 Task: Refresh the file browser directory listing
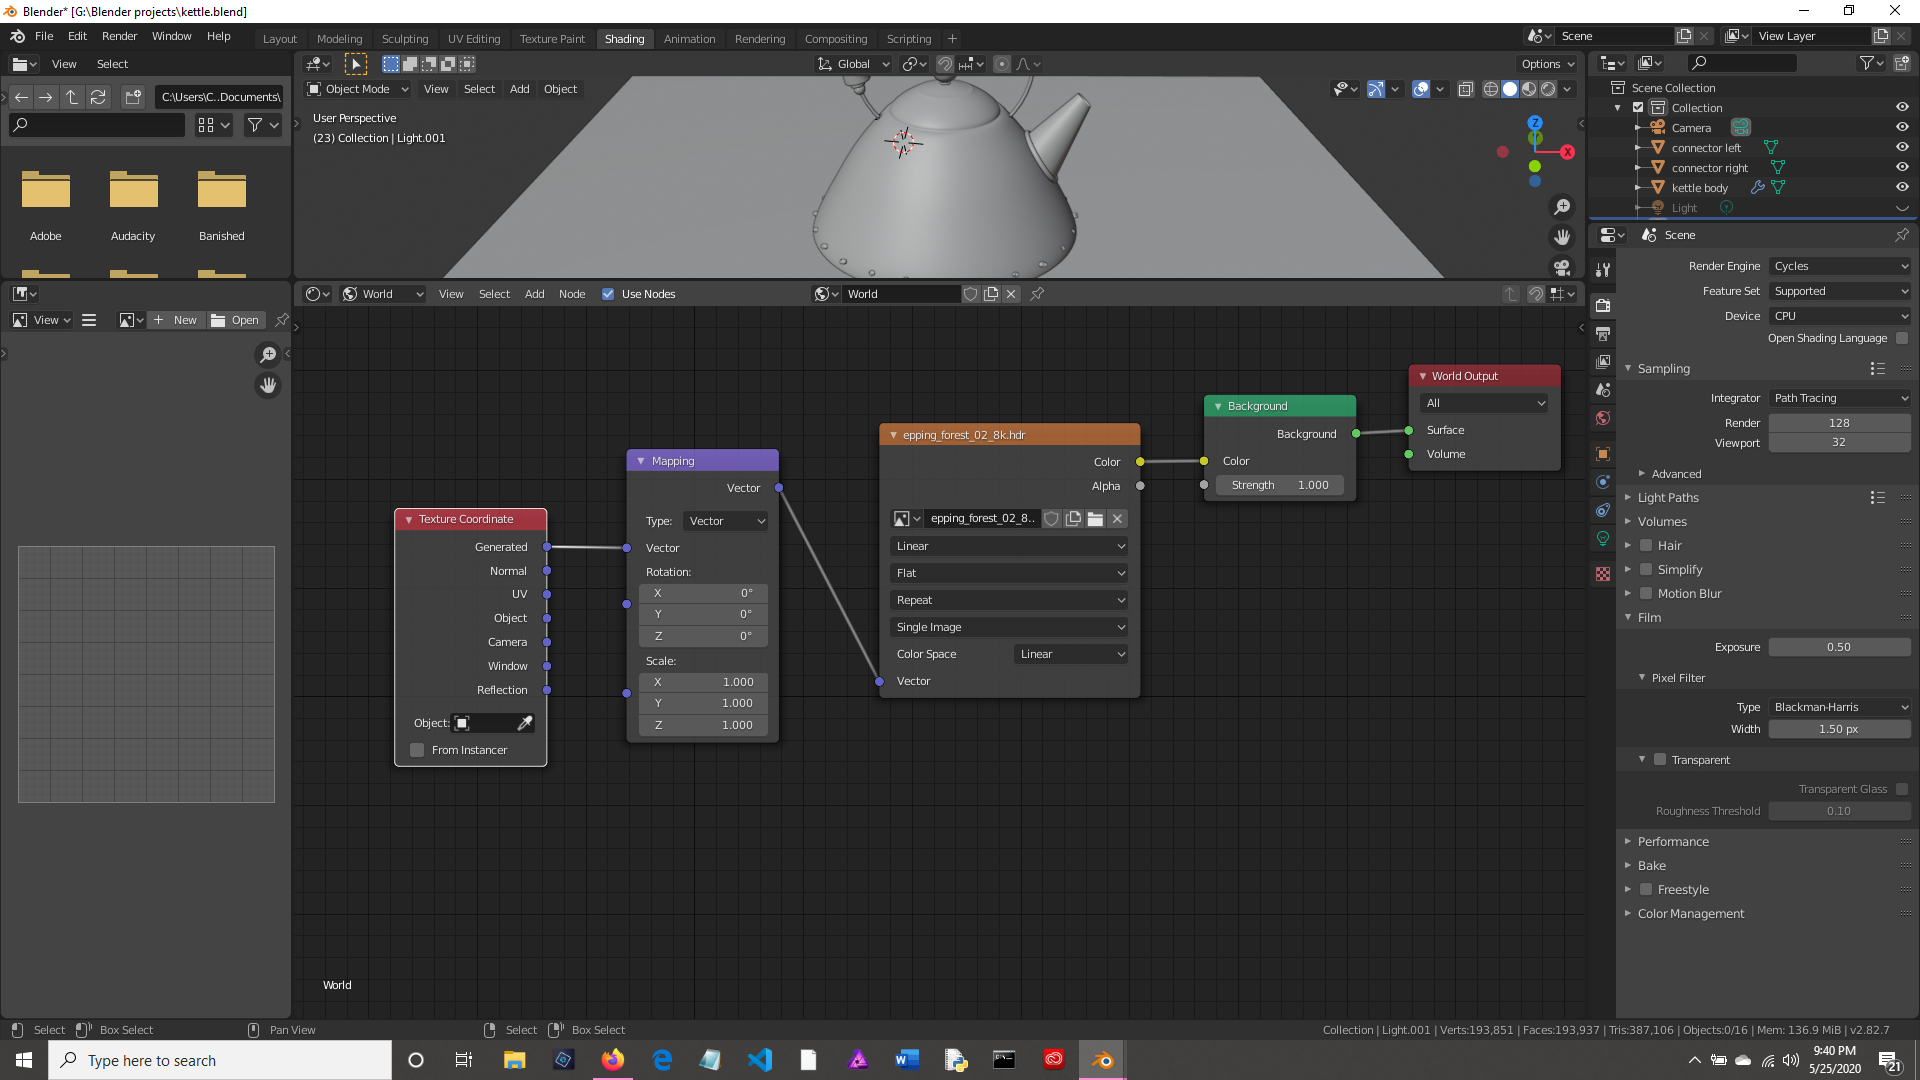(x=98, y=97)
